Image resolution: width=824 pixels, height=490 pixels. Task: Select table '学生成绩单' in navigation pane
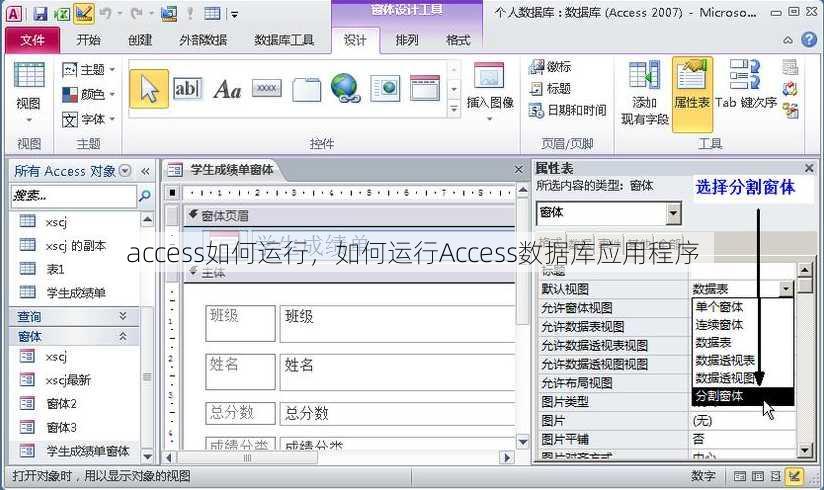[75, 293]
